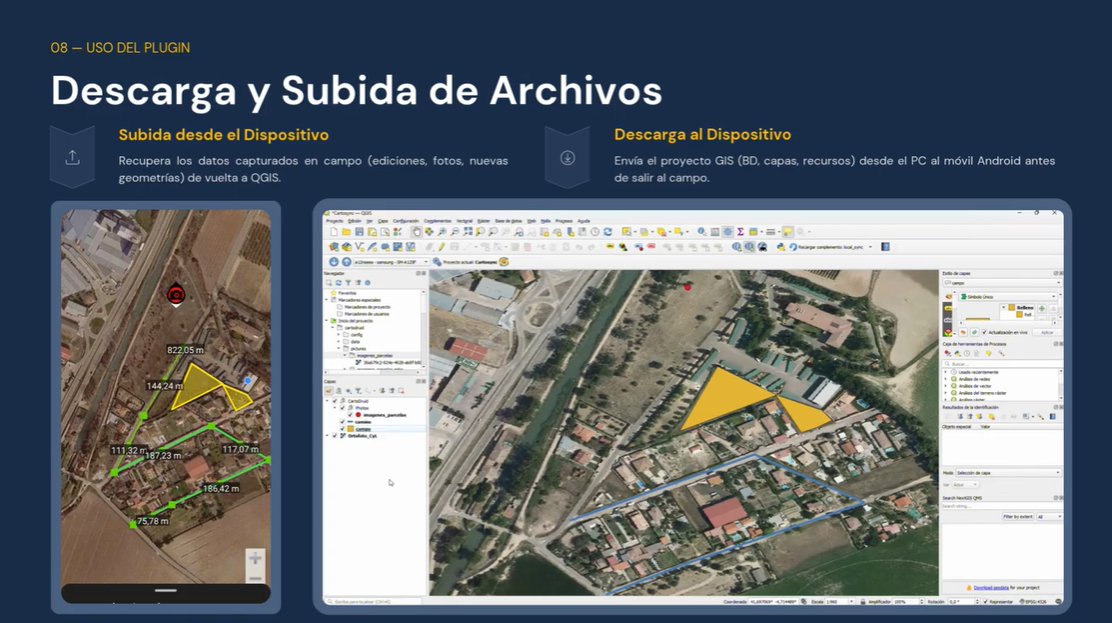The height and width of the screenshot is (623, 1112).
Task: Open the Samsung device dropdown
Action: (x=387, y=262)
